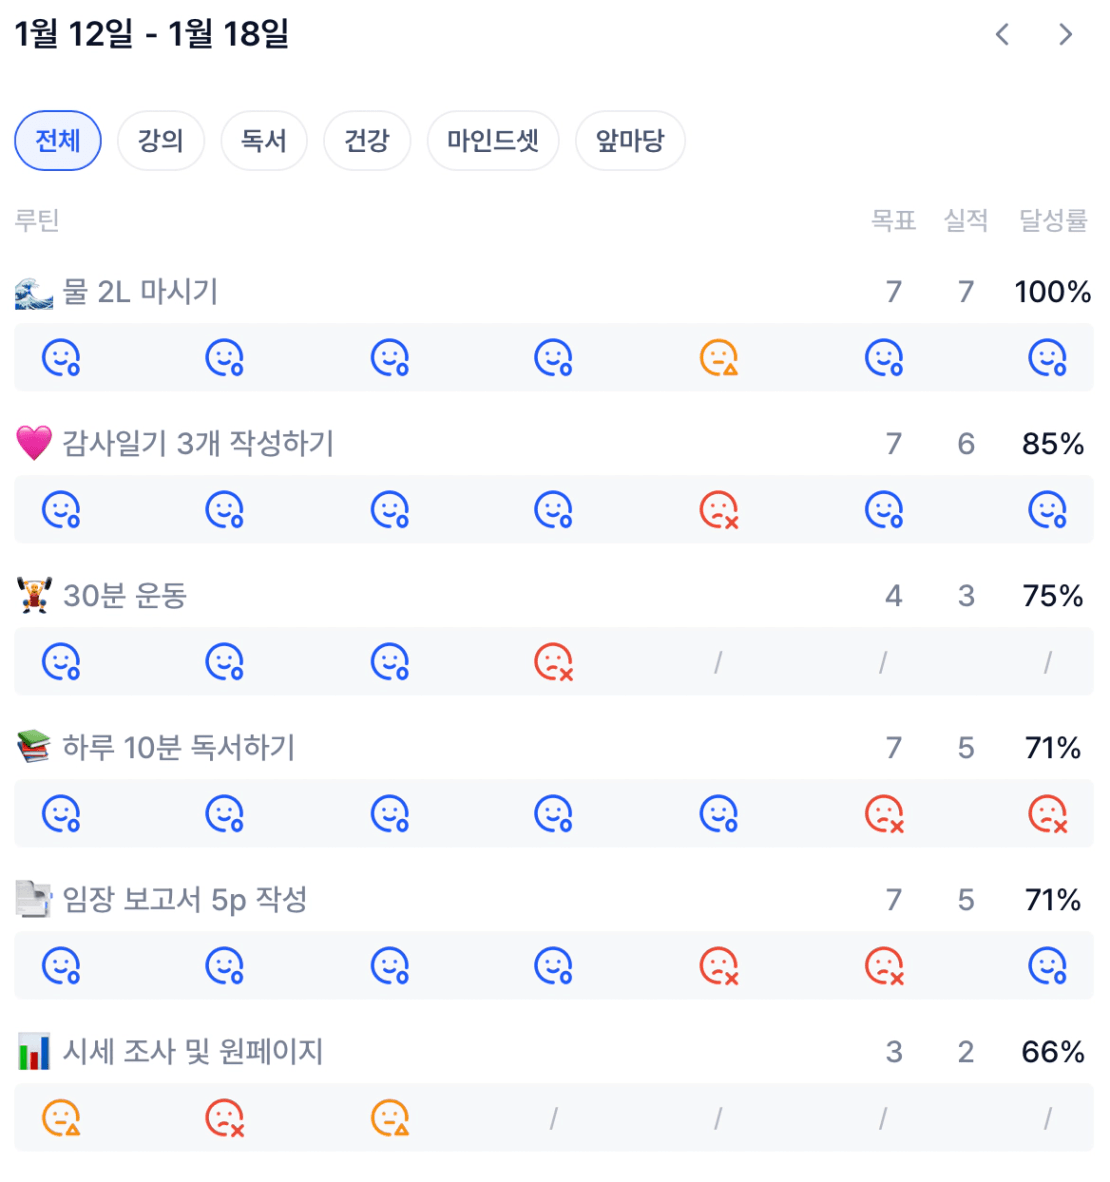Click the bar chart icon for 시세 조사
1110x1182 pixels.
[x=34, y=1051]
